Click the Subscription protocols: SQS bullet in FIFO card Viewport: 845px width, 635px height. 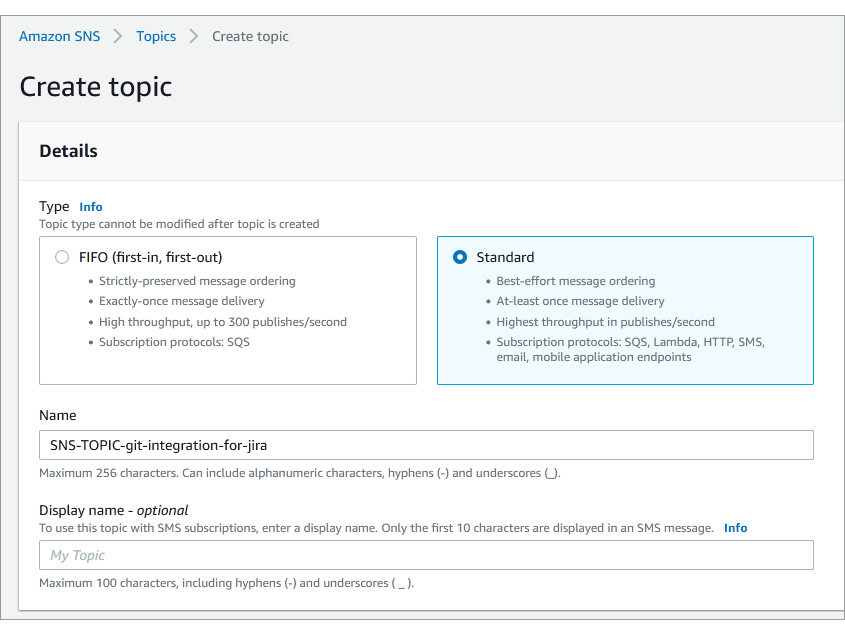click(x=174, y=342)
